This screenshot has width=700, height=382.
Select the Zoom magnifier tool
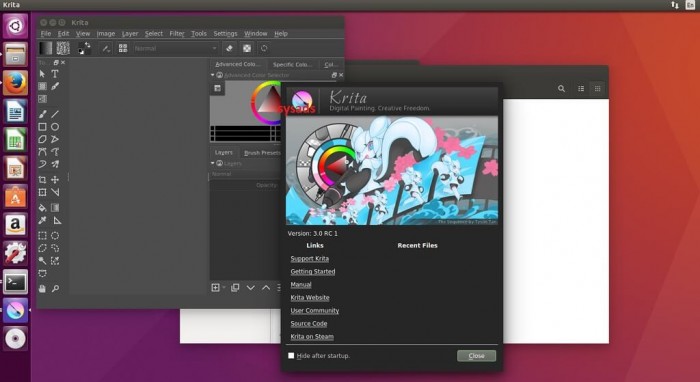[x=55, y=288]
